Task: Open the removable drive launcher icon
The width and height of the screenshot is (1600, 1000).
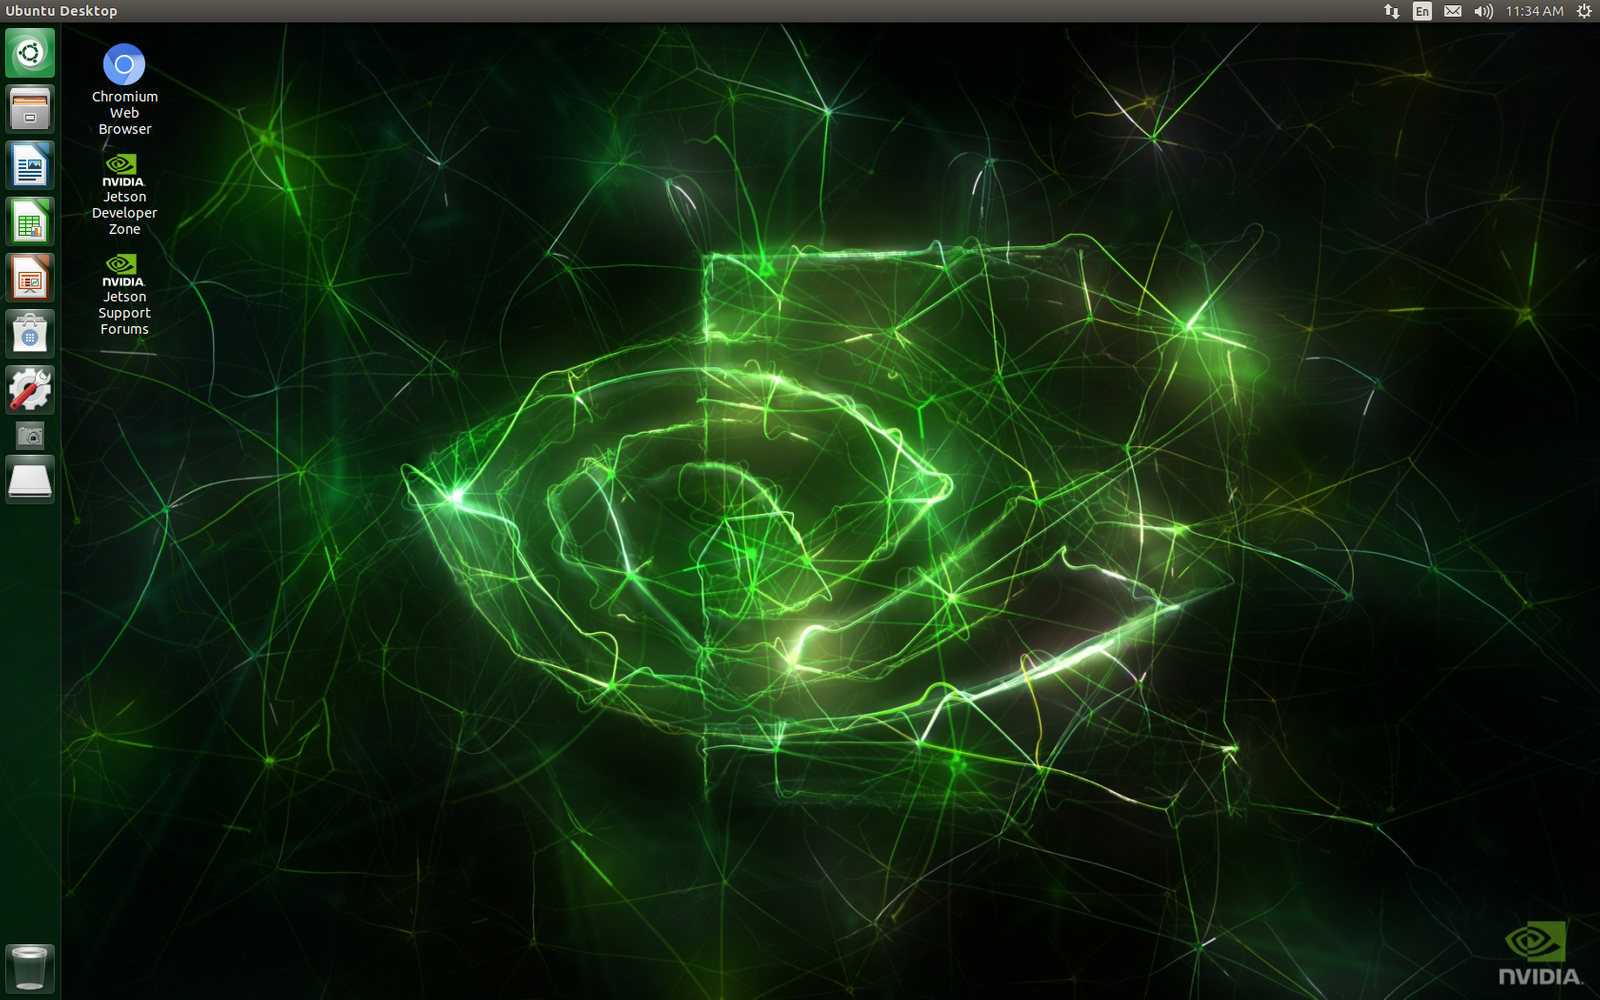Action: (x=30, y=480)
